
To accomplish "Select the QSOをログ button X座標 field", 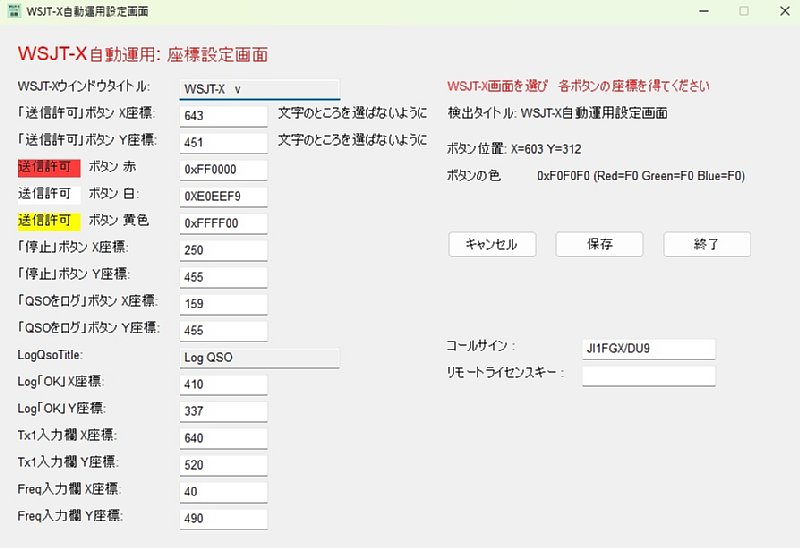I will coord(223,303).
